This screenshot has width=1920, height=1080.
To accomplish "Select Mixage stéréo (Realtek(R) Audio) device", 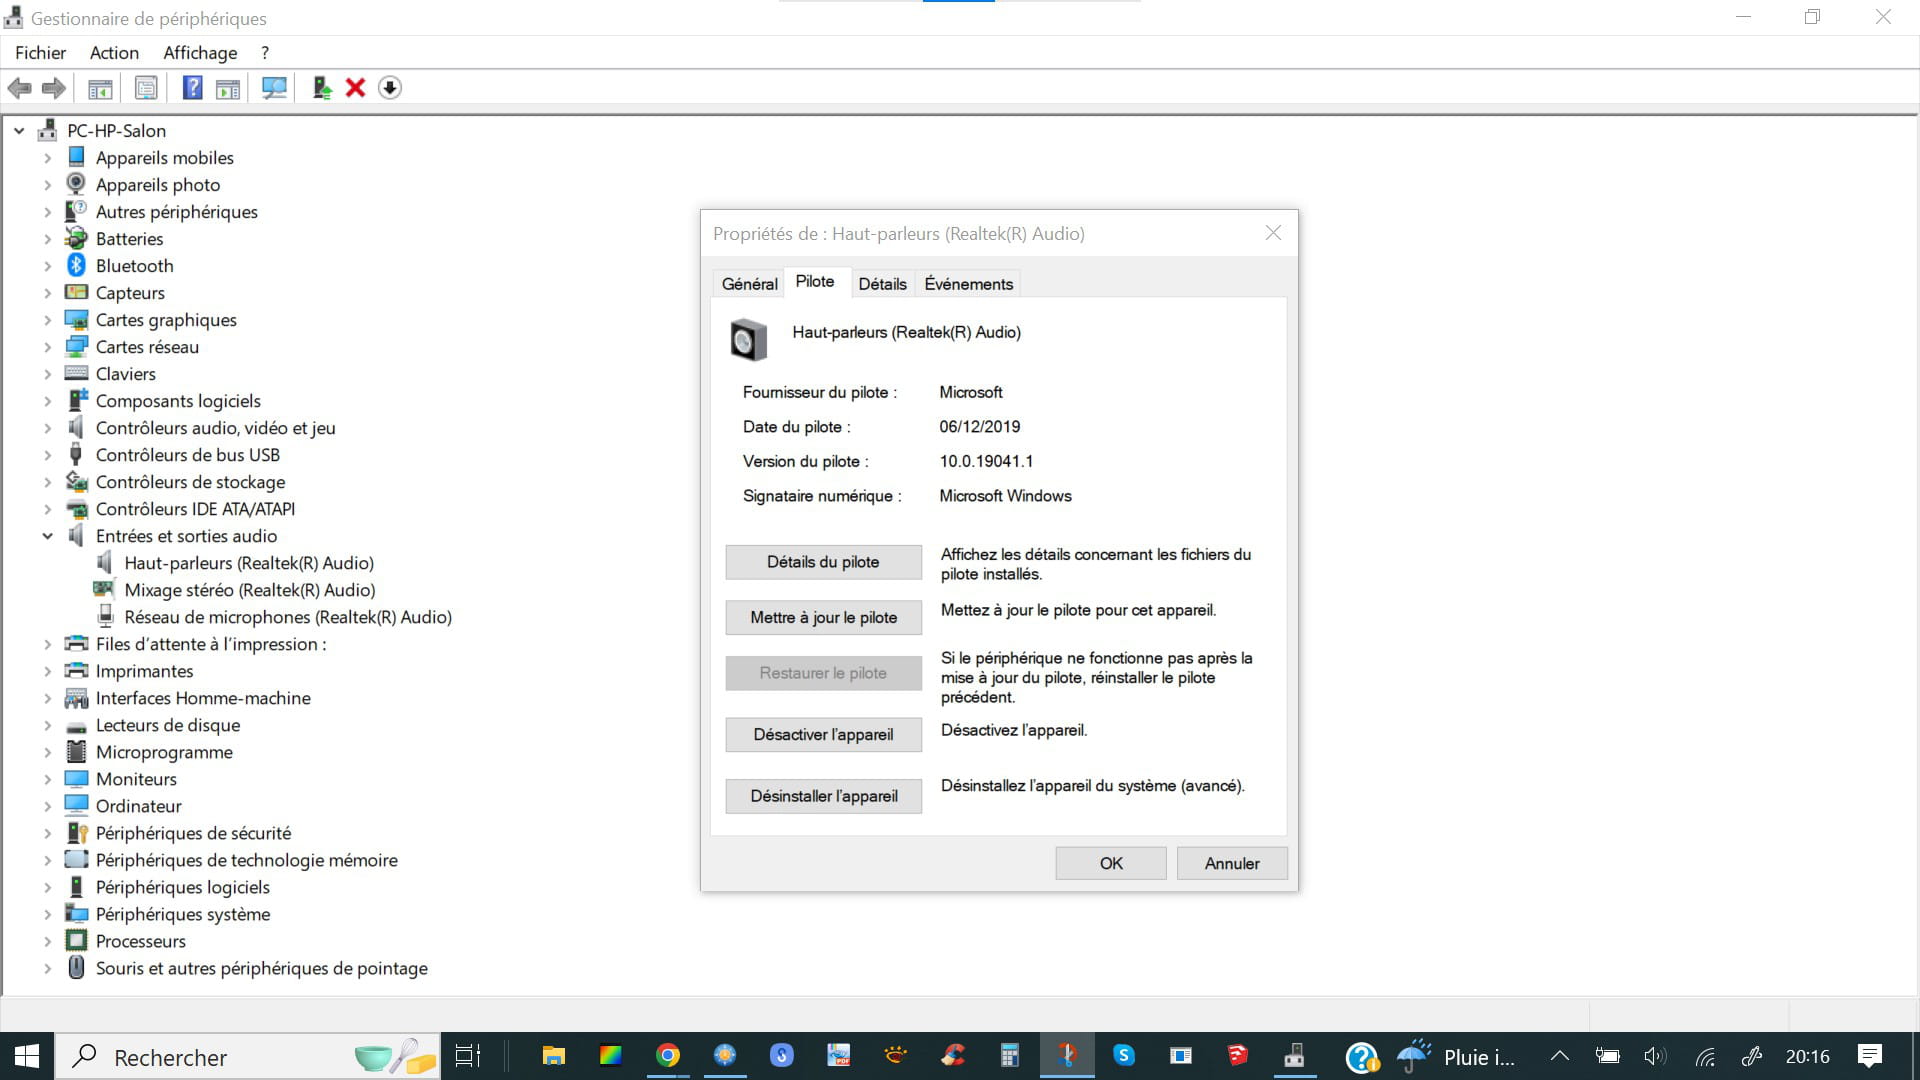I will [249, 590].
